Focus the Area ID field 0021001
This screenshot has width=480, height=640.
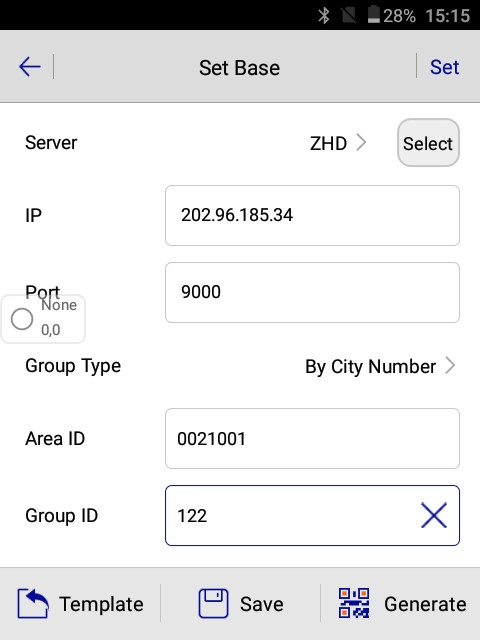click(x=312, y=438)
